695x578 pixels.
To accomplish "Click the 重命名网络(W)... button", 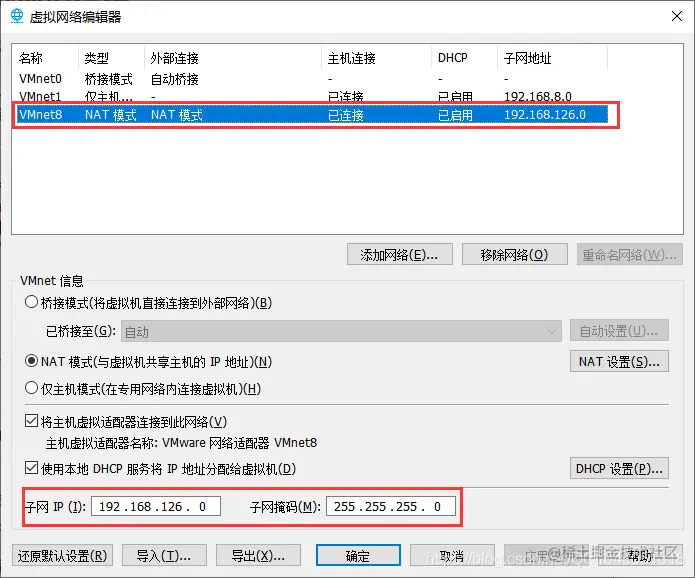I will click(629, 254).
